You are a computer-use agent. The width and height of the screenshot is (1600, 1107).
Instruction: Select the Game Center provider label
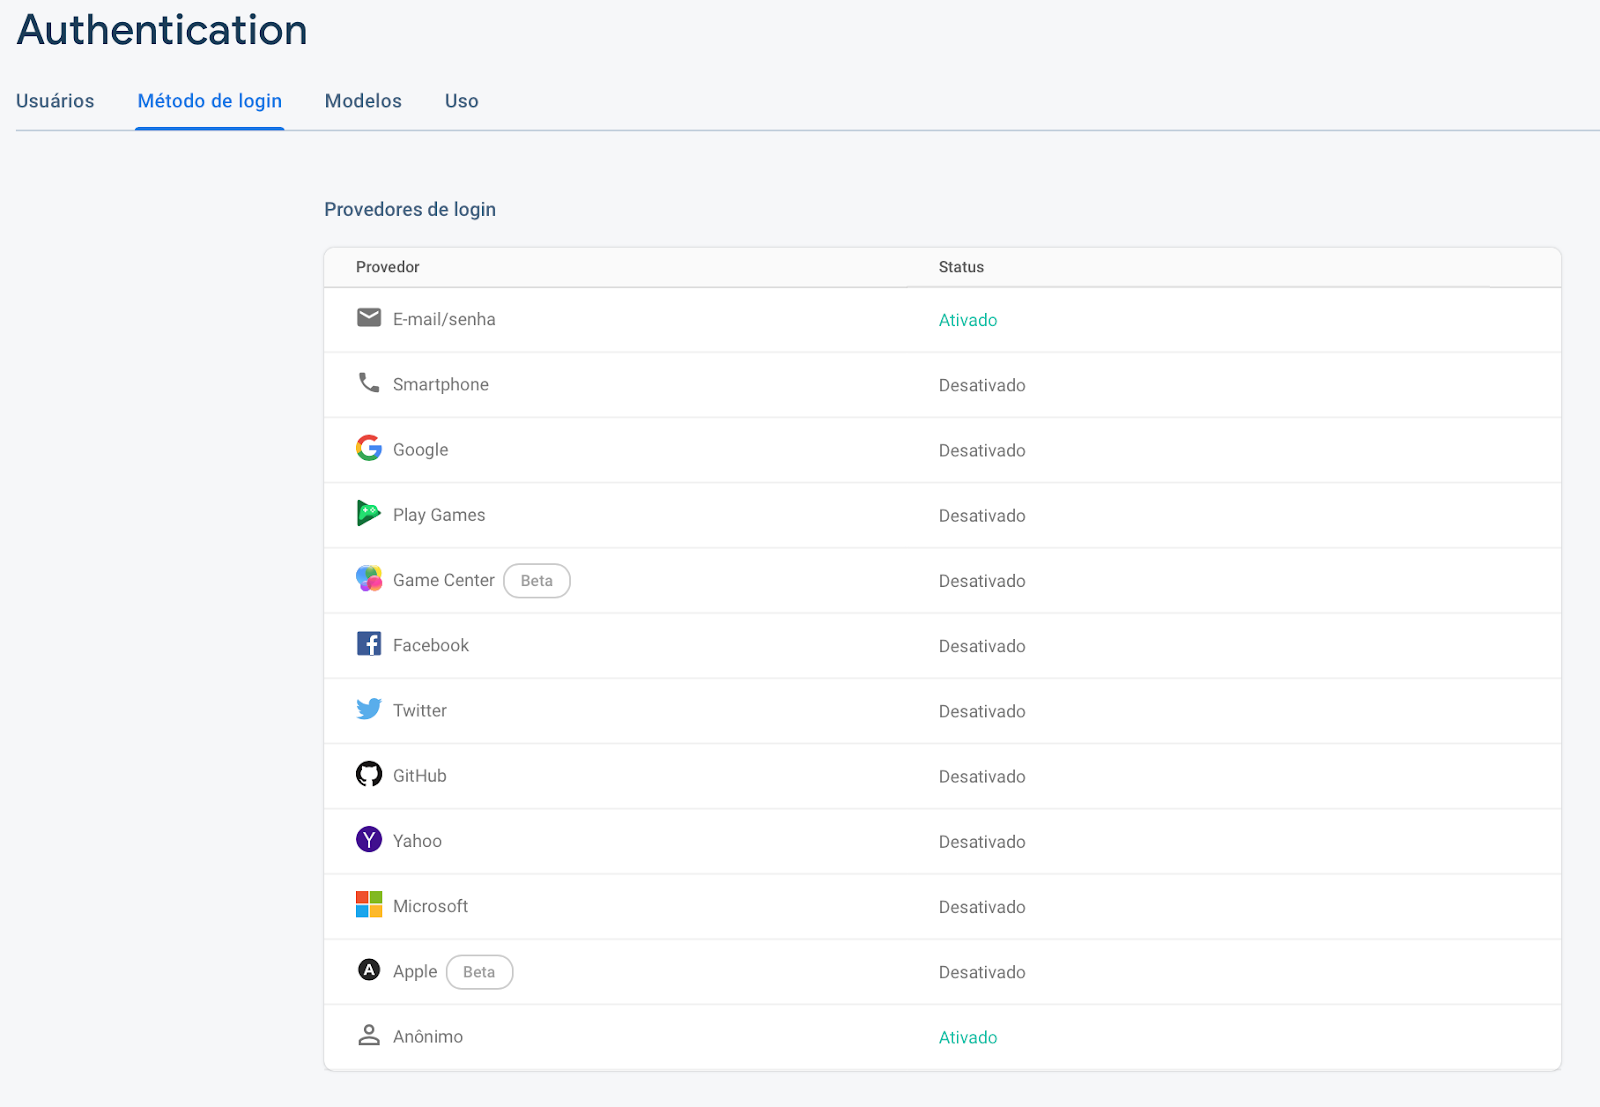click(444, 580)
